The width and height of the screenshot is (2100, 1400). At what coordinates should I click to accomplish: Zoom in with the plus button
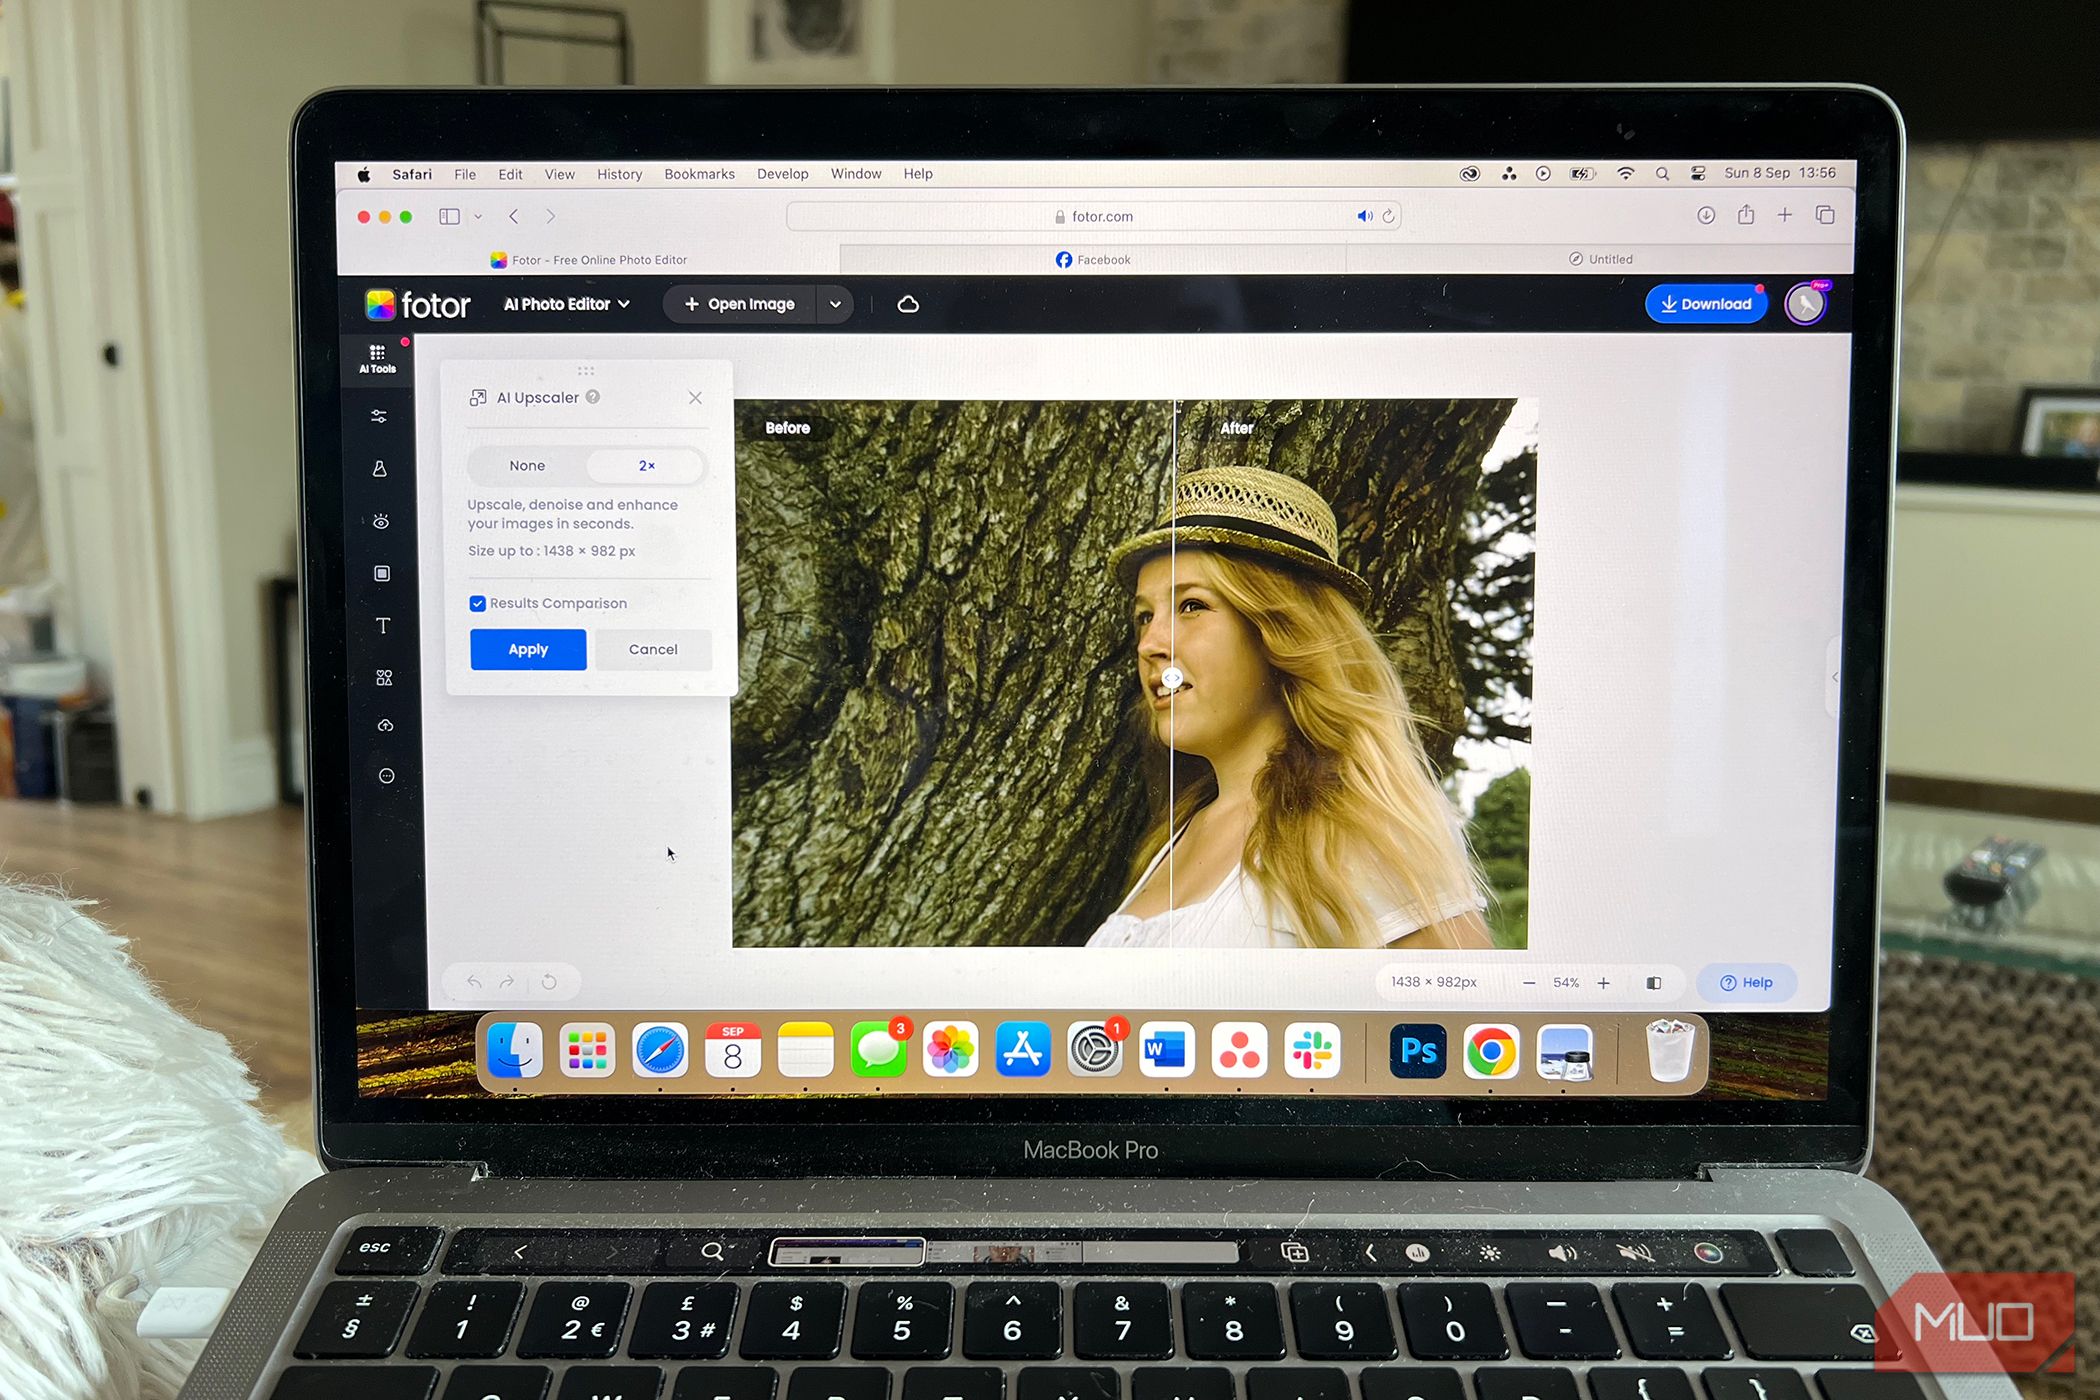point(1604,983)
